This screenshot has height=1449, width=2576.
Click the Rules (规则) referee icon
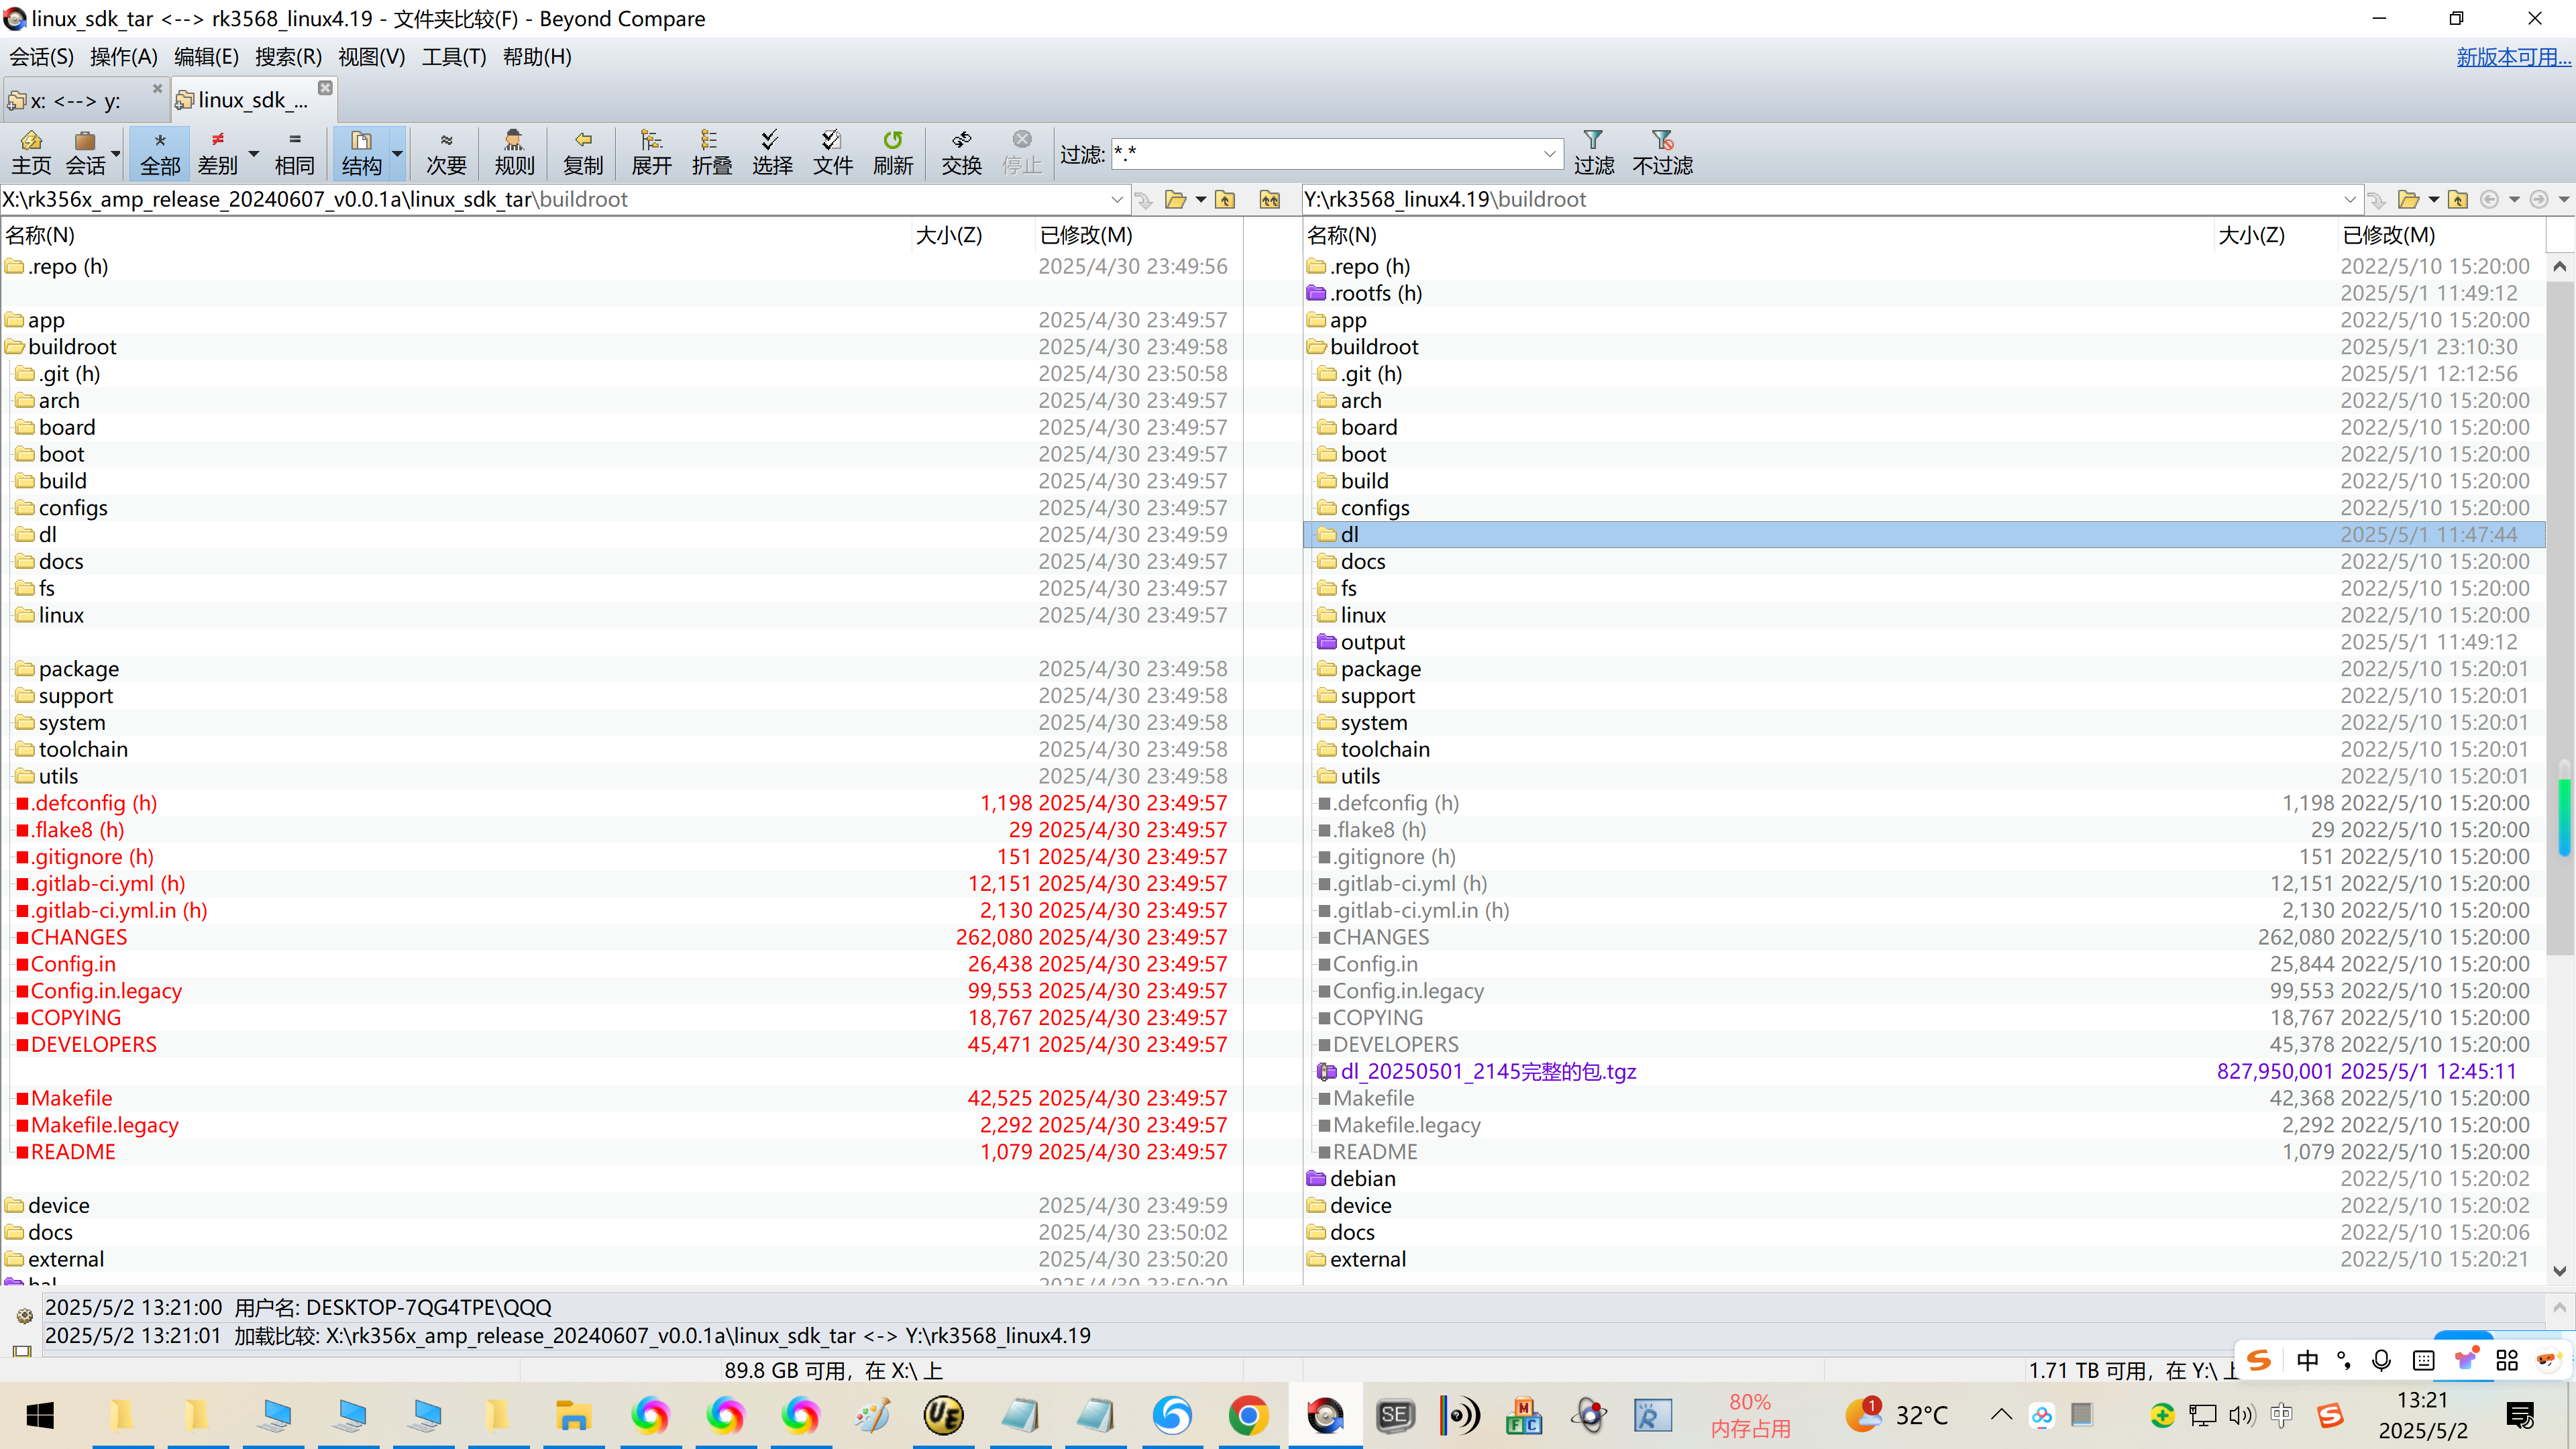point(514,152)
